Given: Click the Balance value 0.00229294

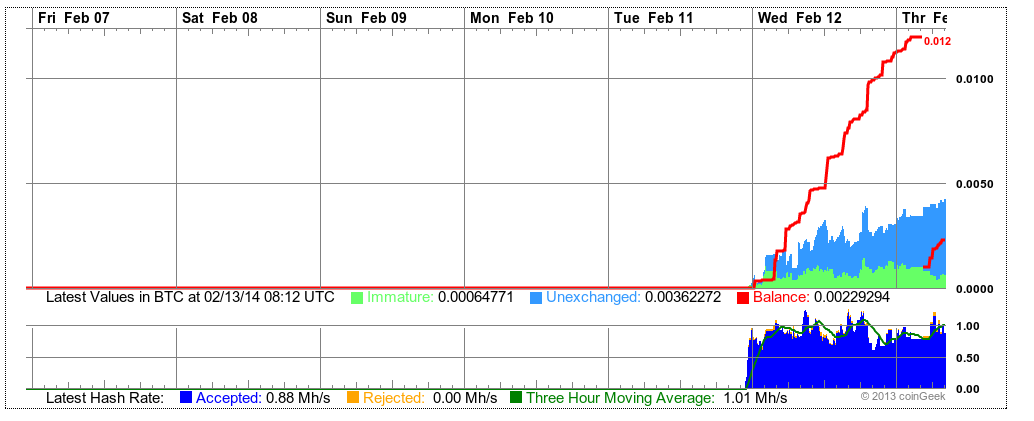Looking at the screenshot, I should (x=852, y=298).
